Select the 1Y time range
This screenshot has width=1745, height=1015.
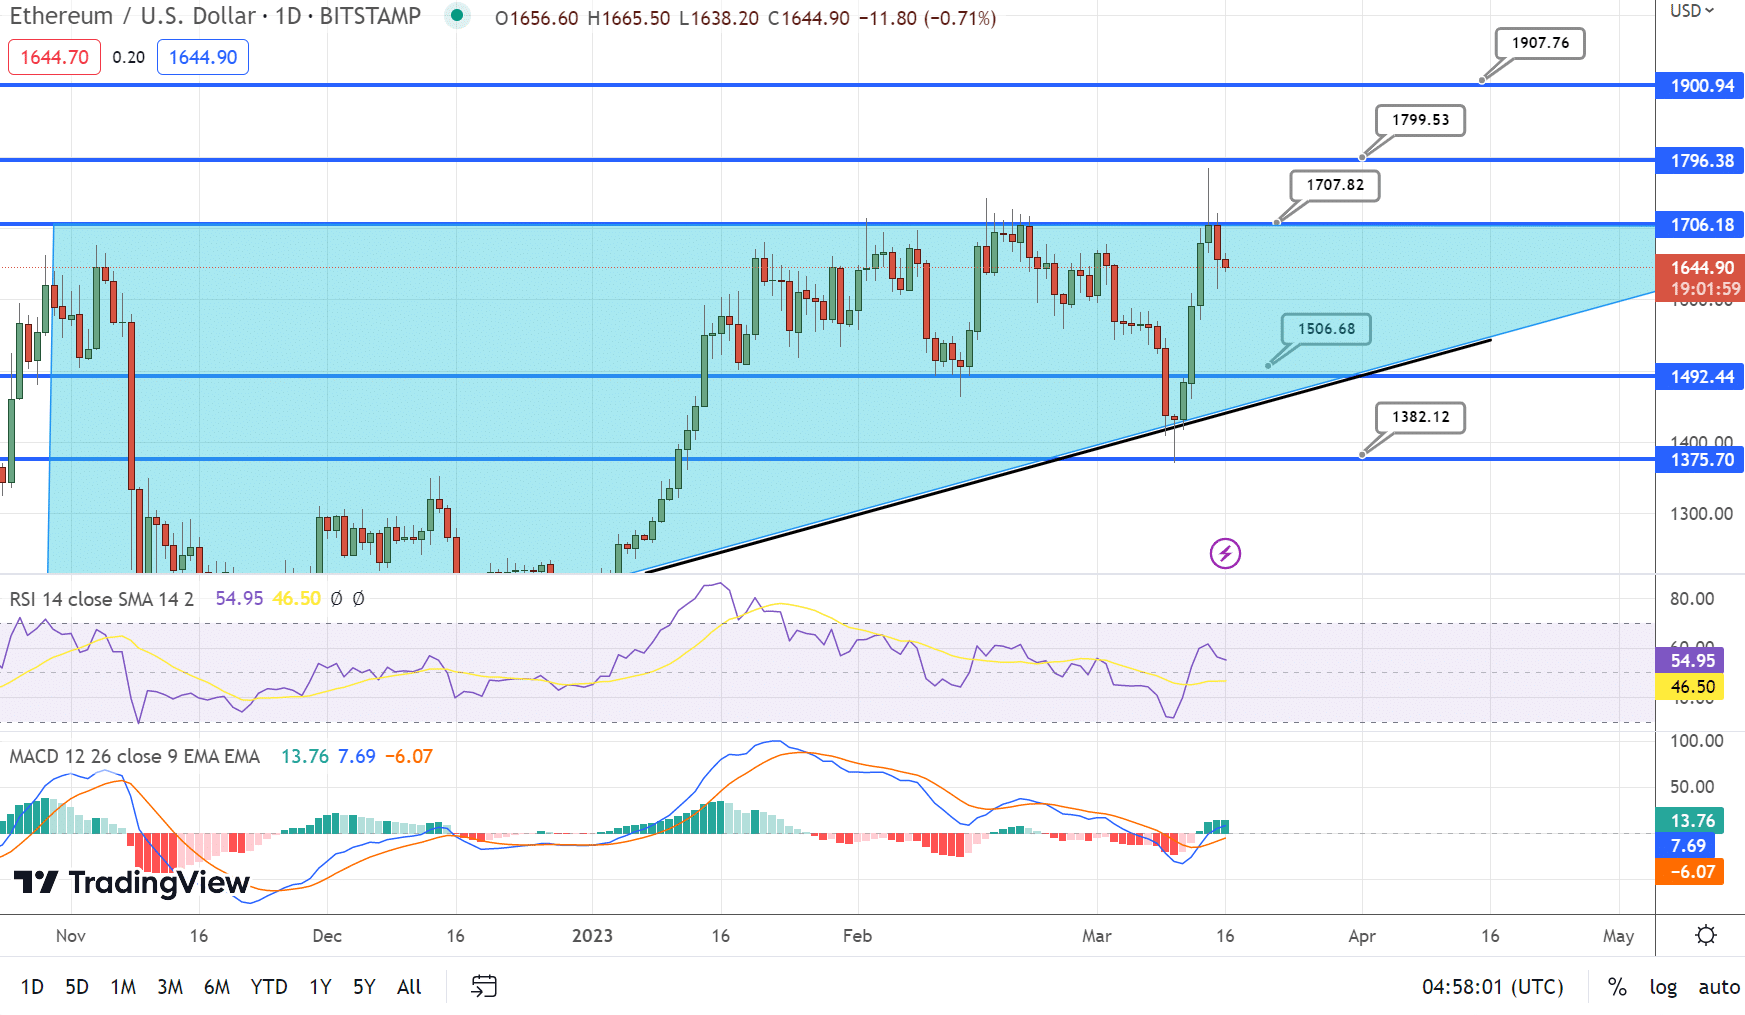coord(320,987)
